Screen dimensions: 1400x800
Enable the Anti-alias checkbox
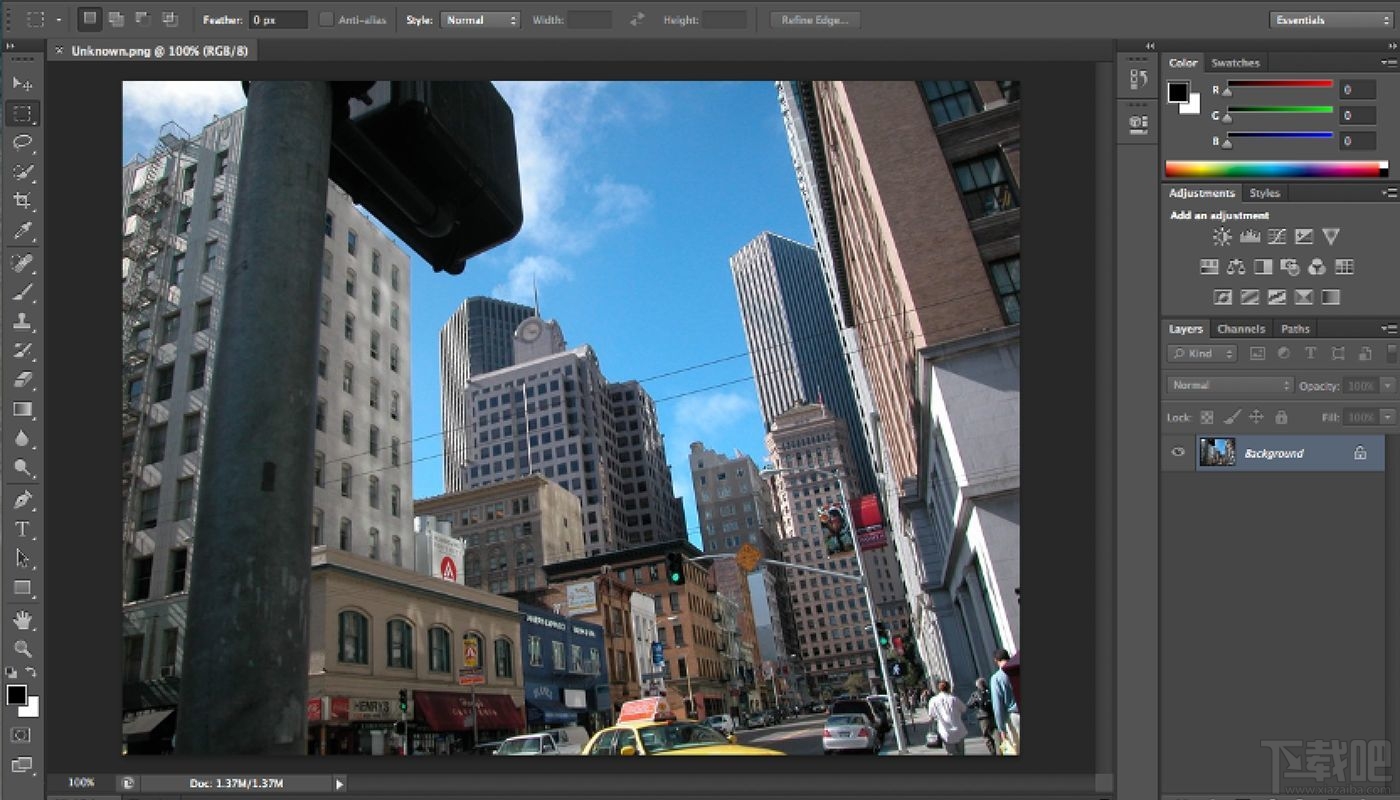325,19
